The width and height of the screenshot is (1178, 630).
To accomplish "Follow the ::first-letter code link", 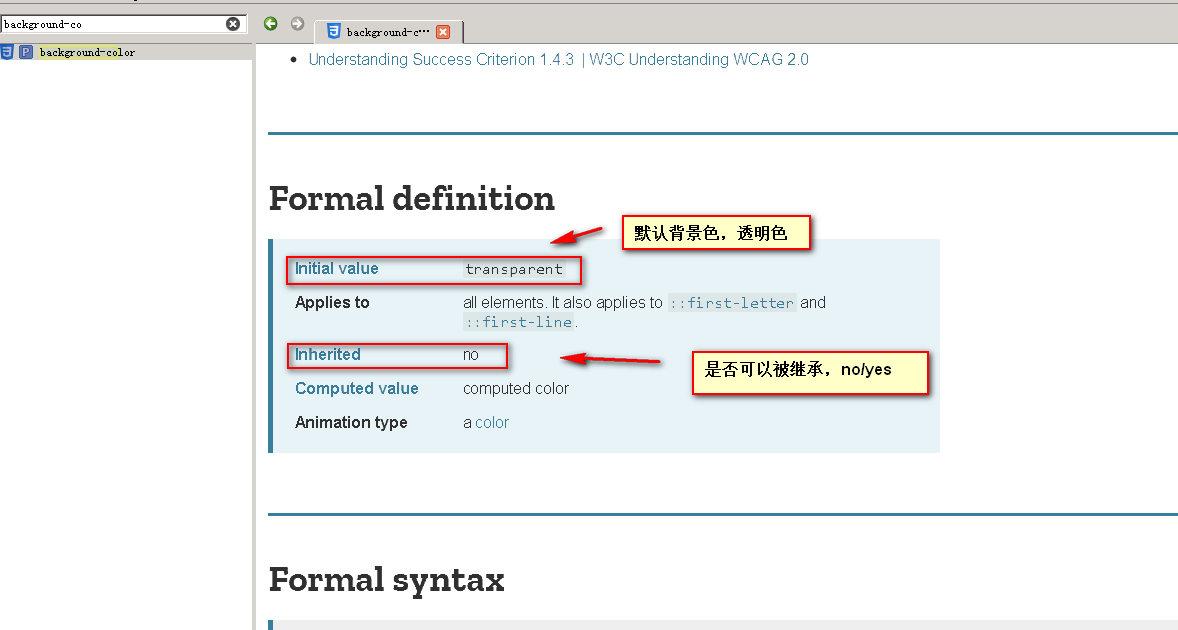I will pos(732,303).
